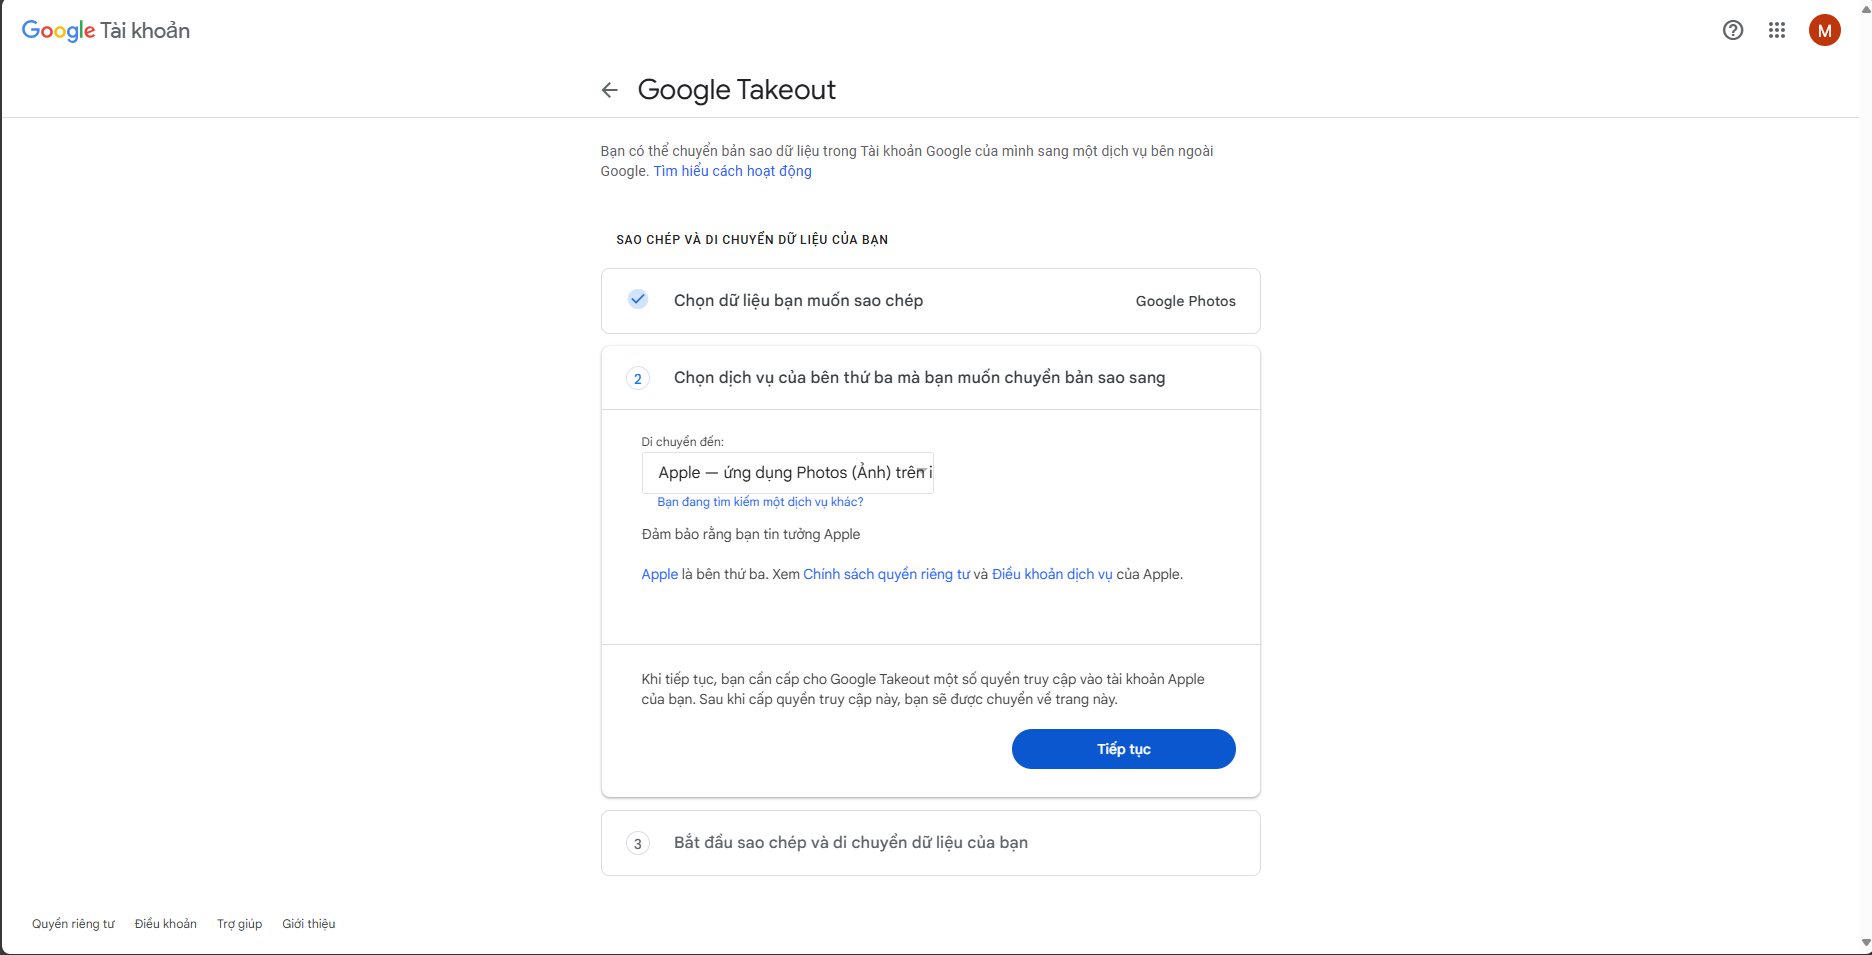Open the 'Di chuyển đến' destination dropdown

pyautogui.click(x=788, y=473)
